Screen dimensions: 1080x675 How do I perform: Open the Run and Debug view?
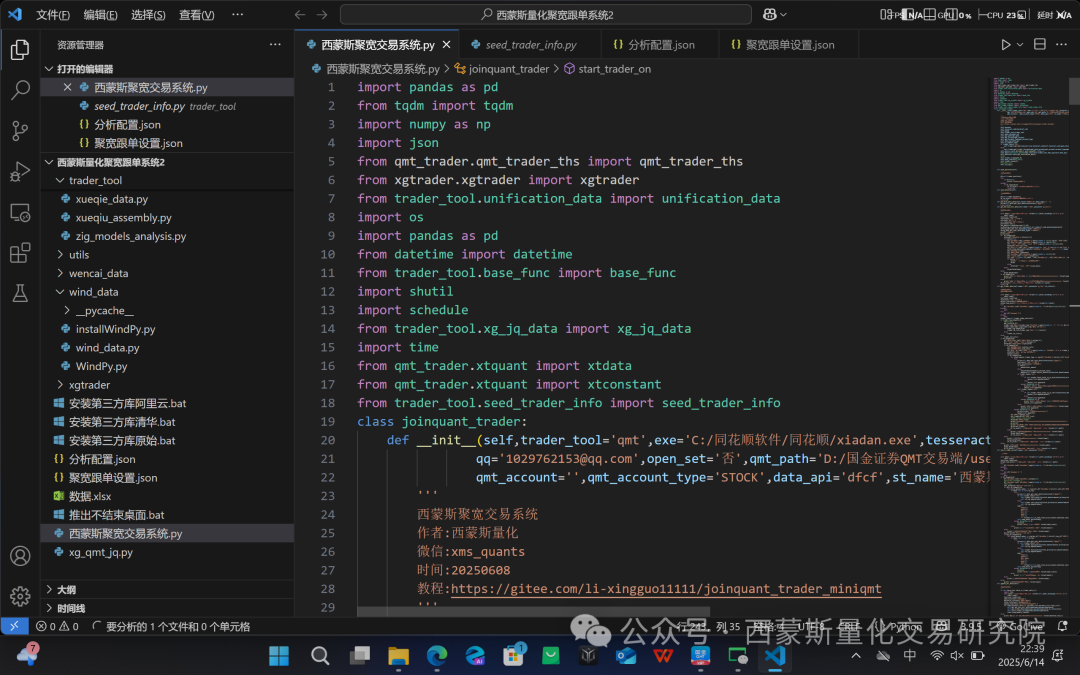(x=20, y=172)
